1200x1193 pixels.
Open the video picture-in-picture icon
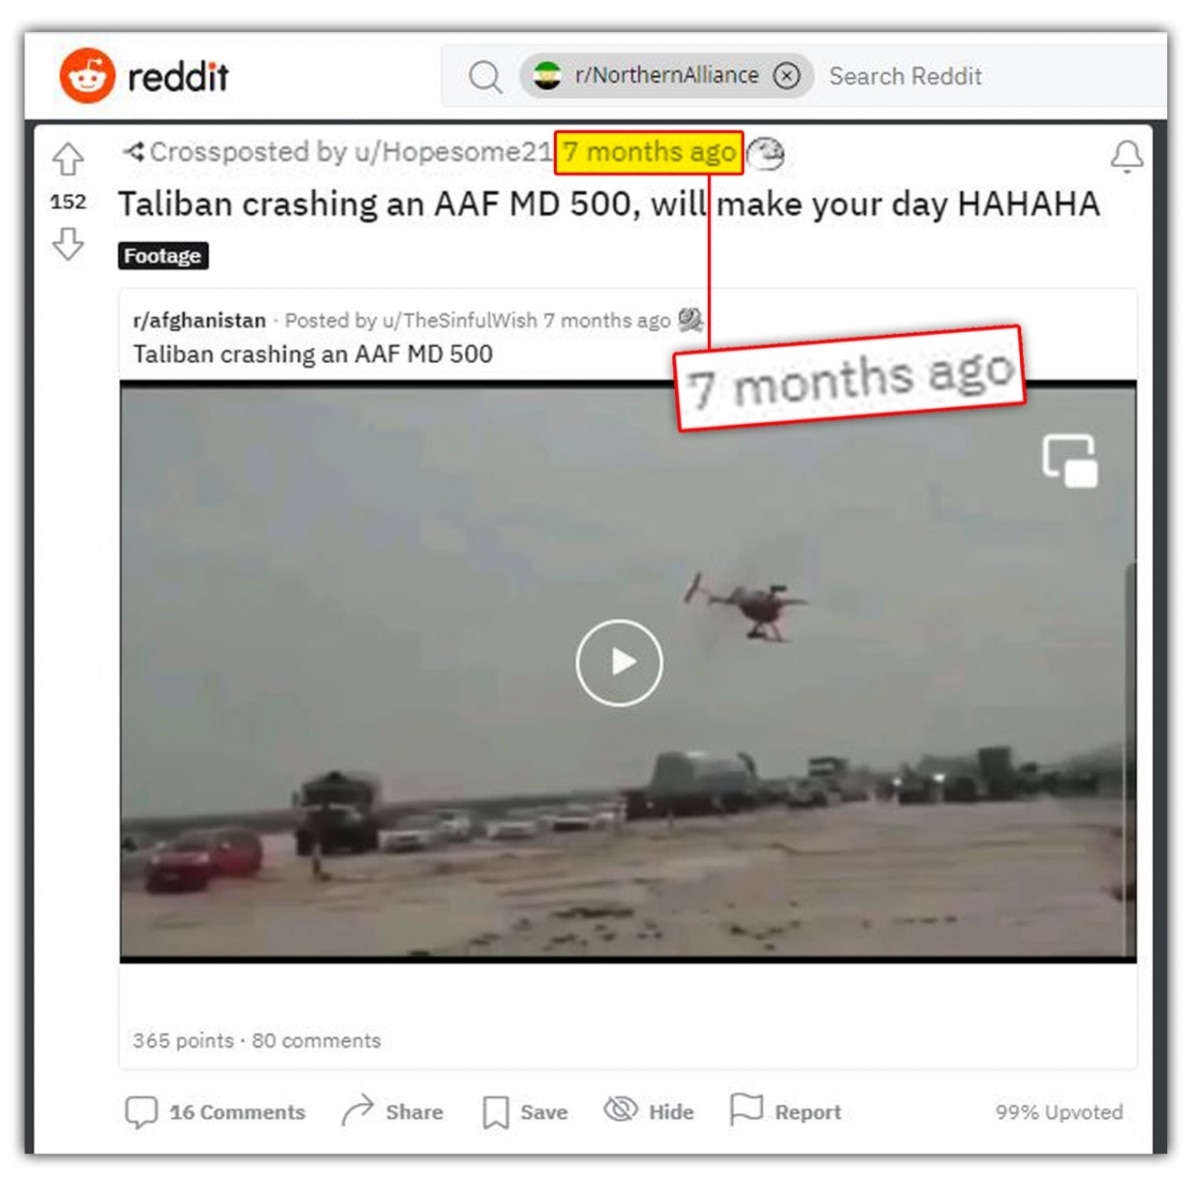(x=1069, y=460)
